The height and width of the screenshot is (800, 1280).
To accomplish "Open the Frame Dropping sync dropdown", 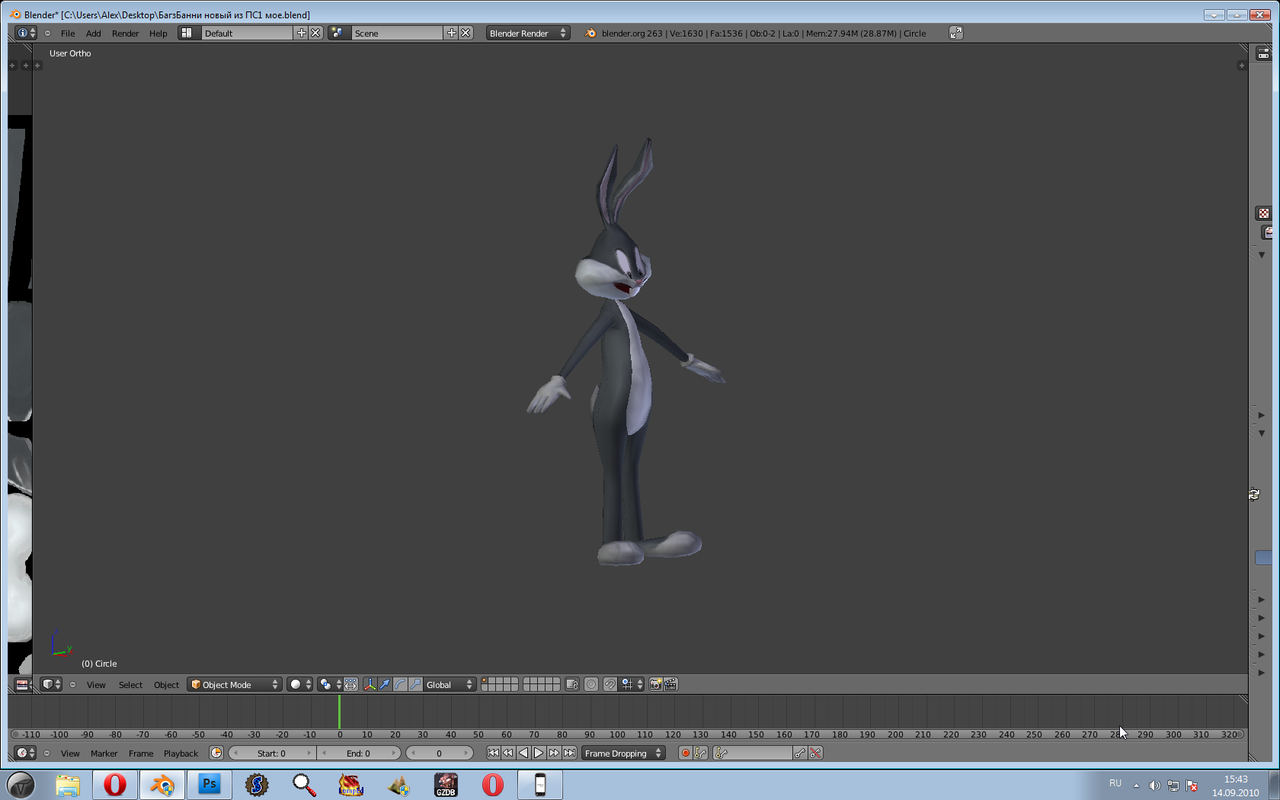I will point(624,753).
